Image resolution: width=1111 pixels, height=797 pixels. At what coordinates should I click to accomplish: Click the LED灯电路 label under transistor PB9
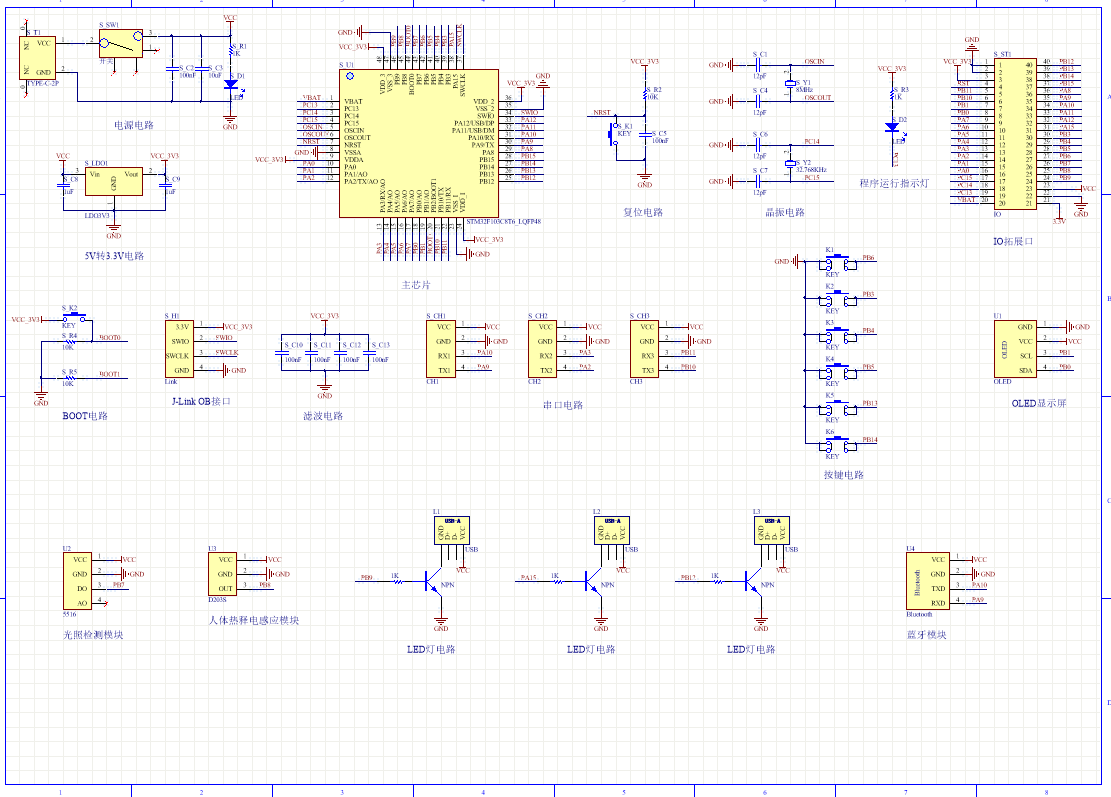(x=431, y=649)
